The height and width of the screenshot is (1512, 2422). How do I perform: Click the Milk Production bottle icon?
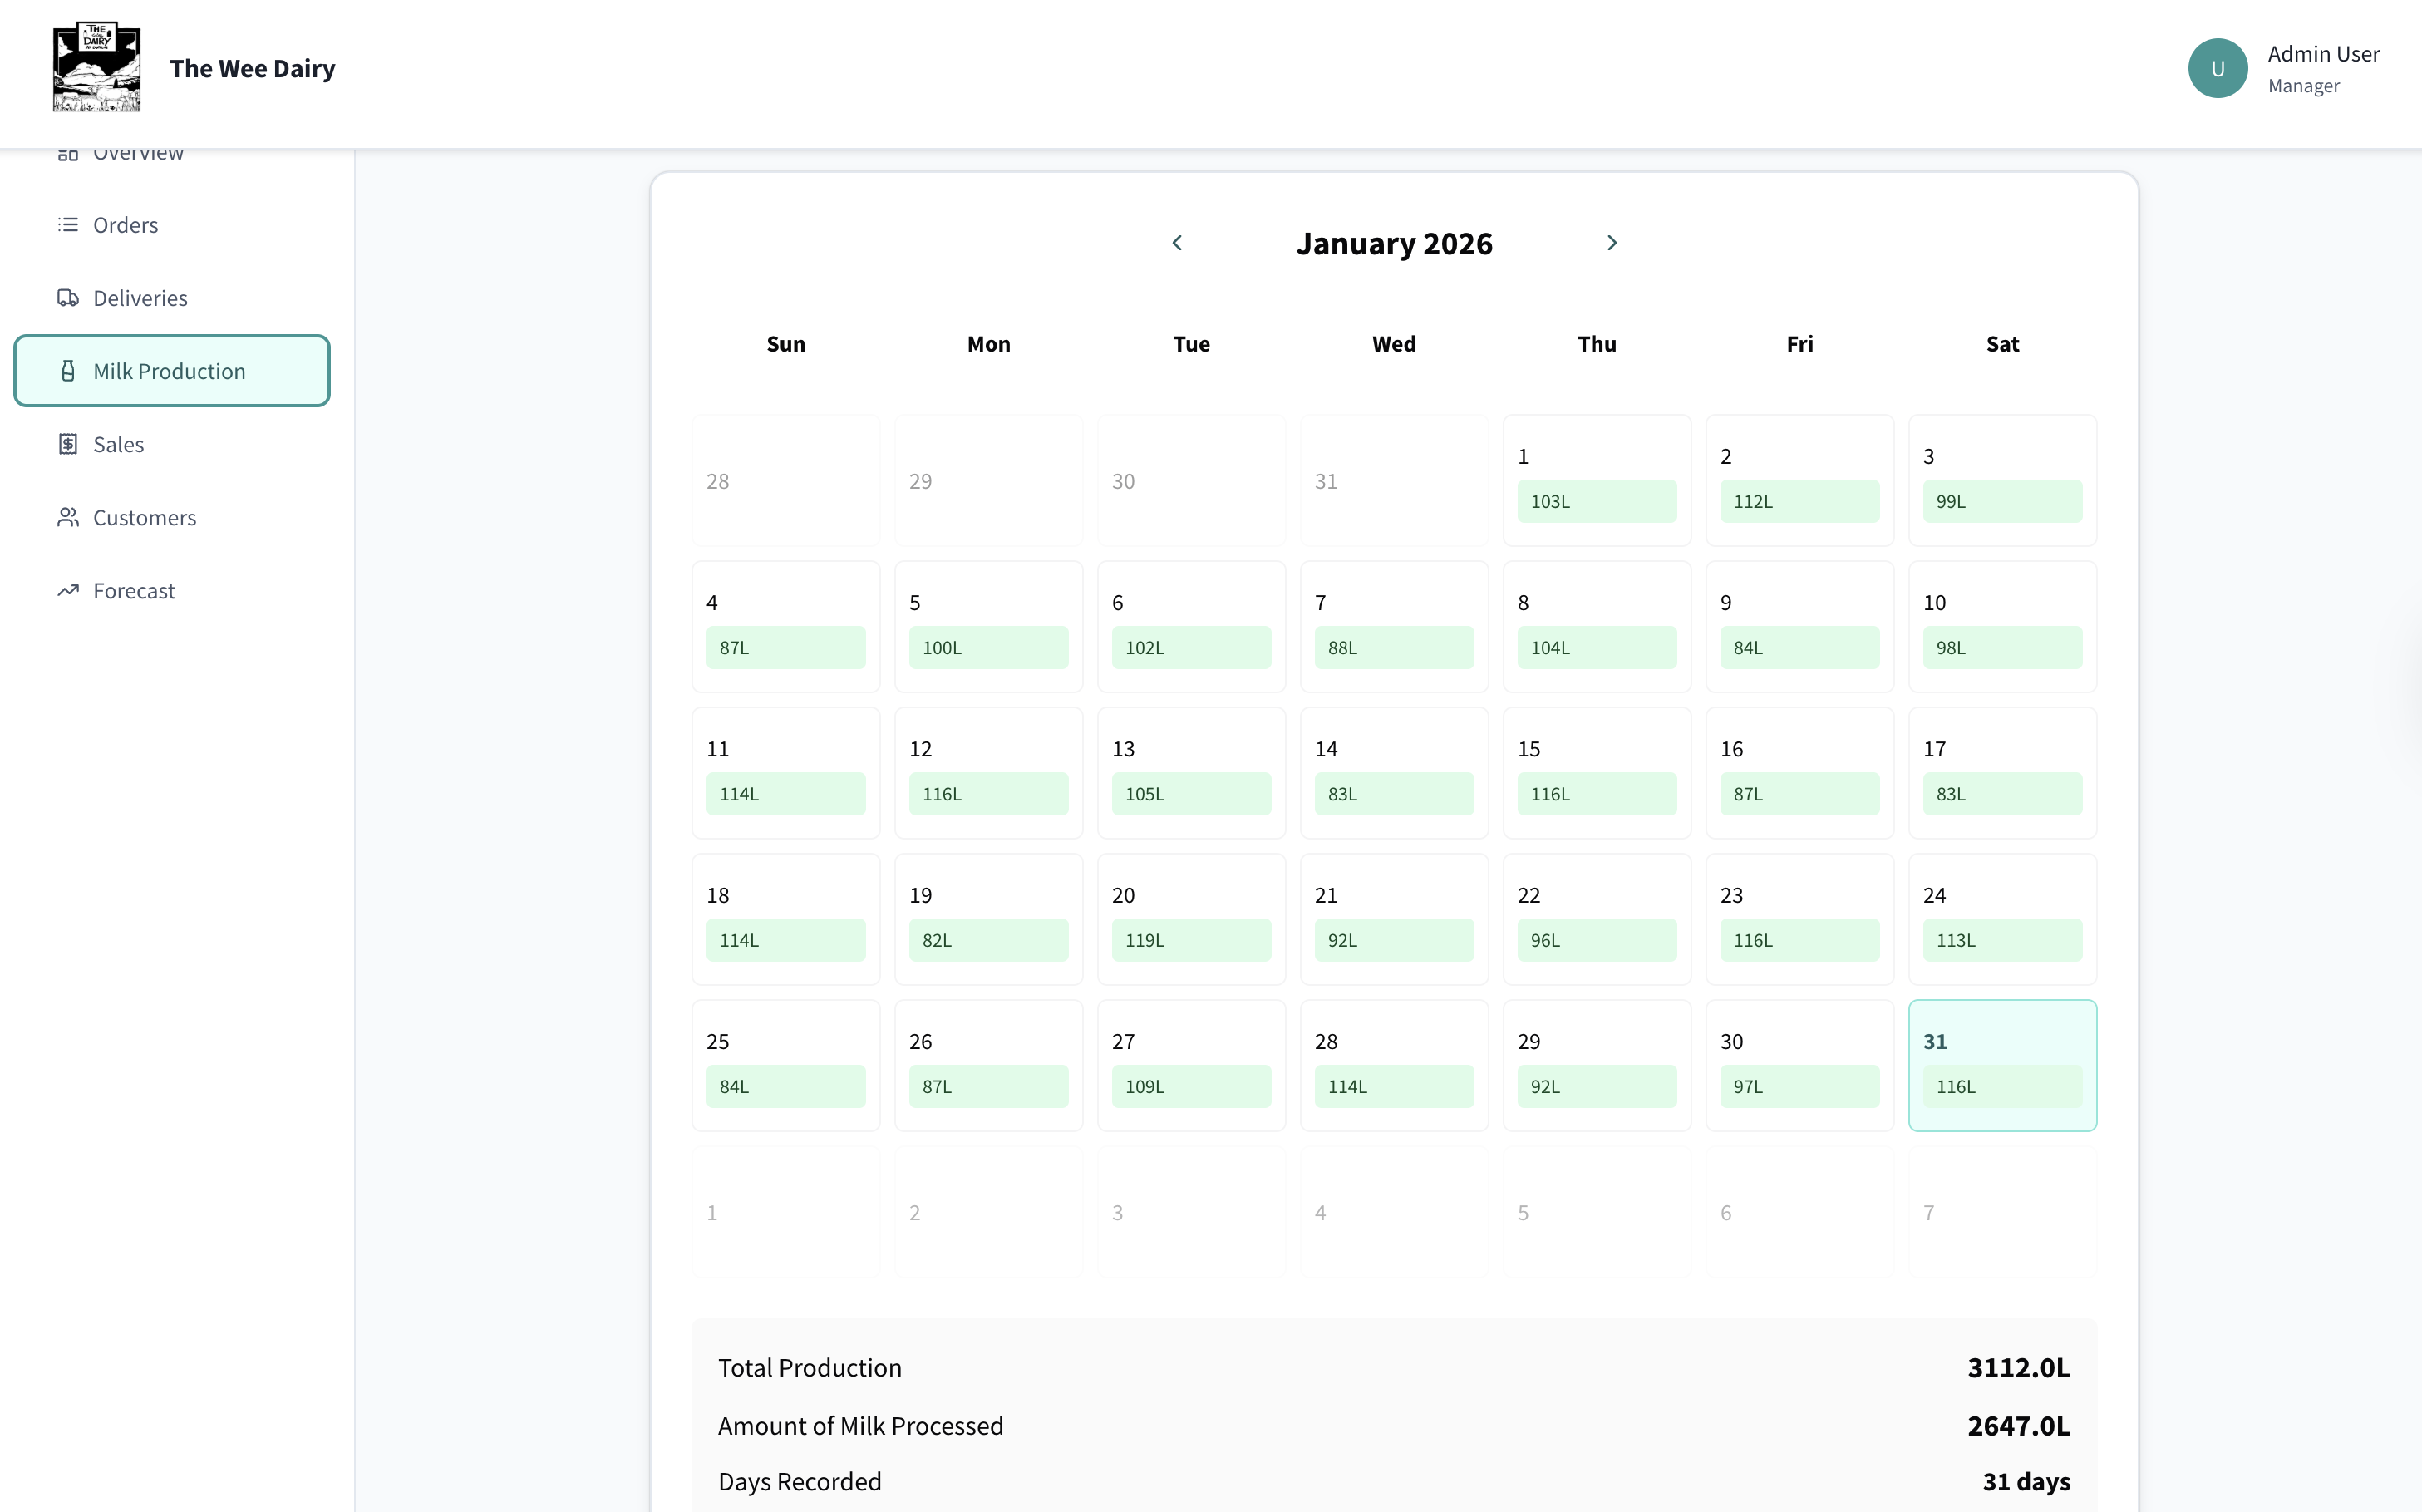point(67,371)
